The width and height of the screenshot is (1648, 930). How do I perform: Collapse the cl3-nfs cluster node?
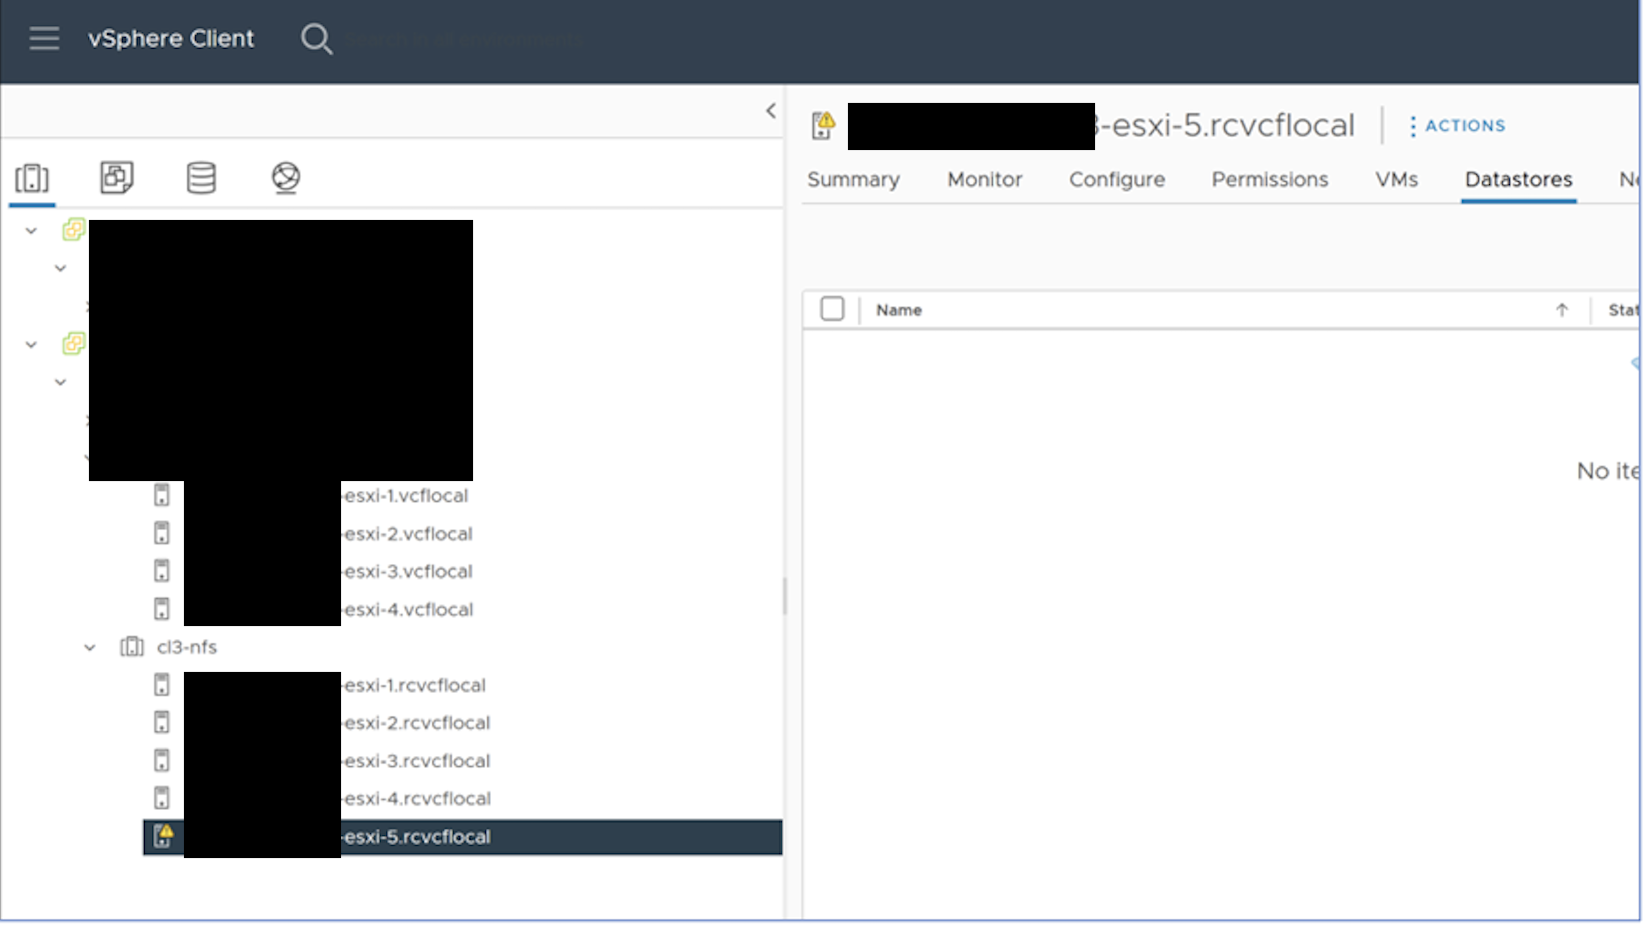pos(90,648)
